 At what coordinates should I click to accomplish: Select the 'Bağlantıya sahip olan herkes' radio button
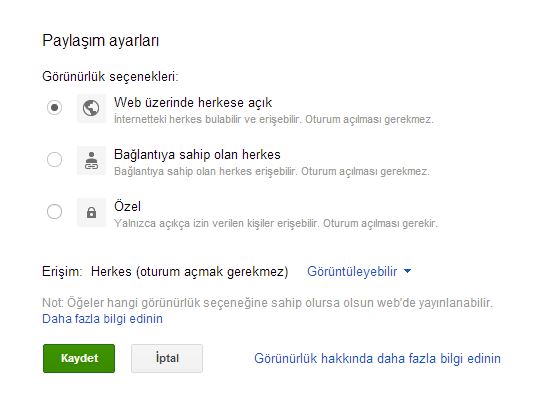click(x=54, y=160)
